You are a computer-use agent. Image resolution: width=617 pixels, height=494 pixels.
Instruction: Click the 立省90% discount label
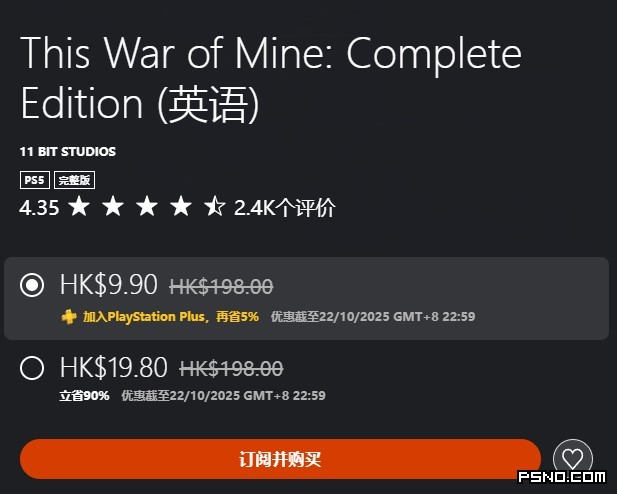point(82,395)
